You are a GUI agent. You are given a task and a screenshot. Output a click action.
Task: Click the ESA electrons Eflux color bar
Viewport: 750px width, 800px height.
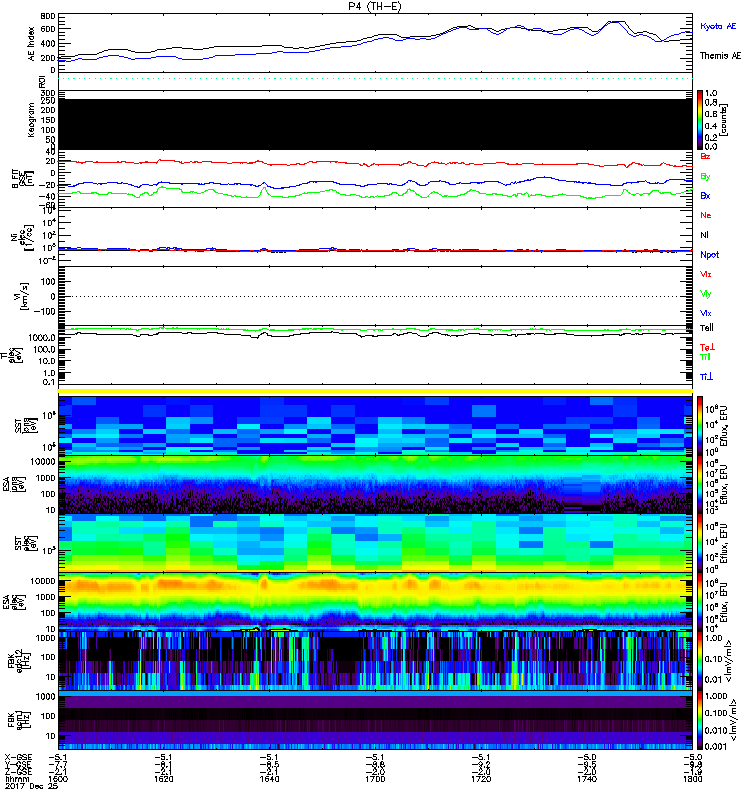tap(700, 601)
